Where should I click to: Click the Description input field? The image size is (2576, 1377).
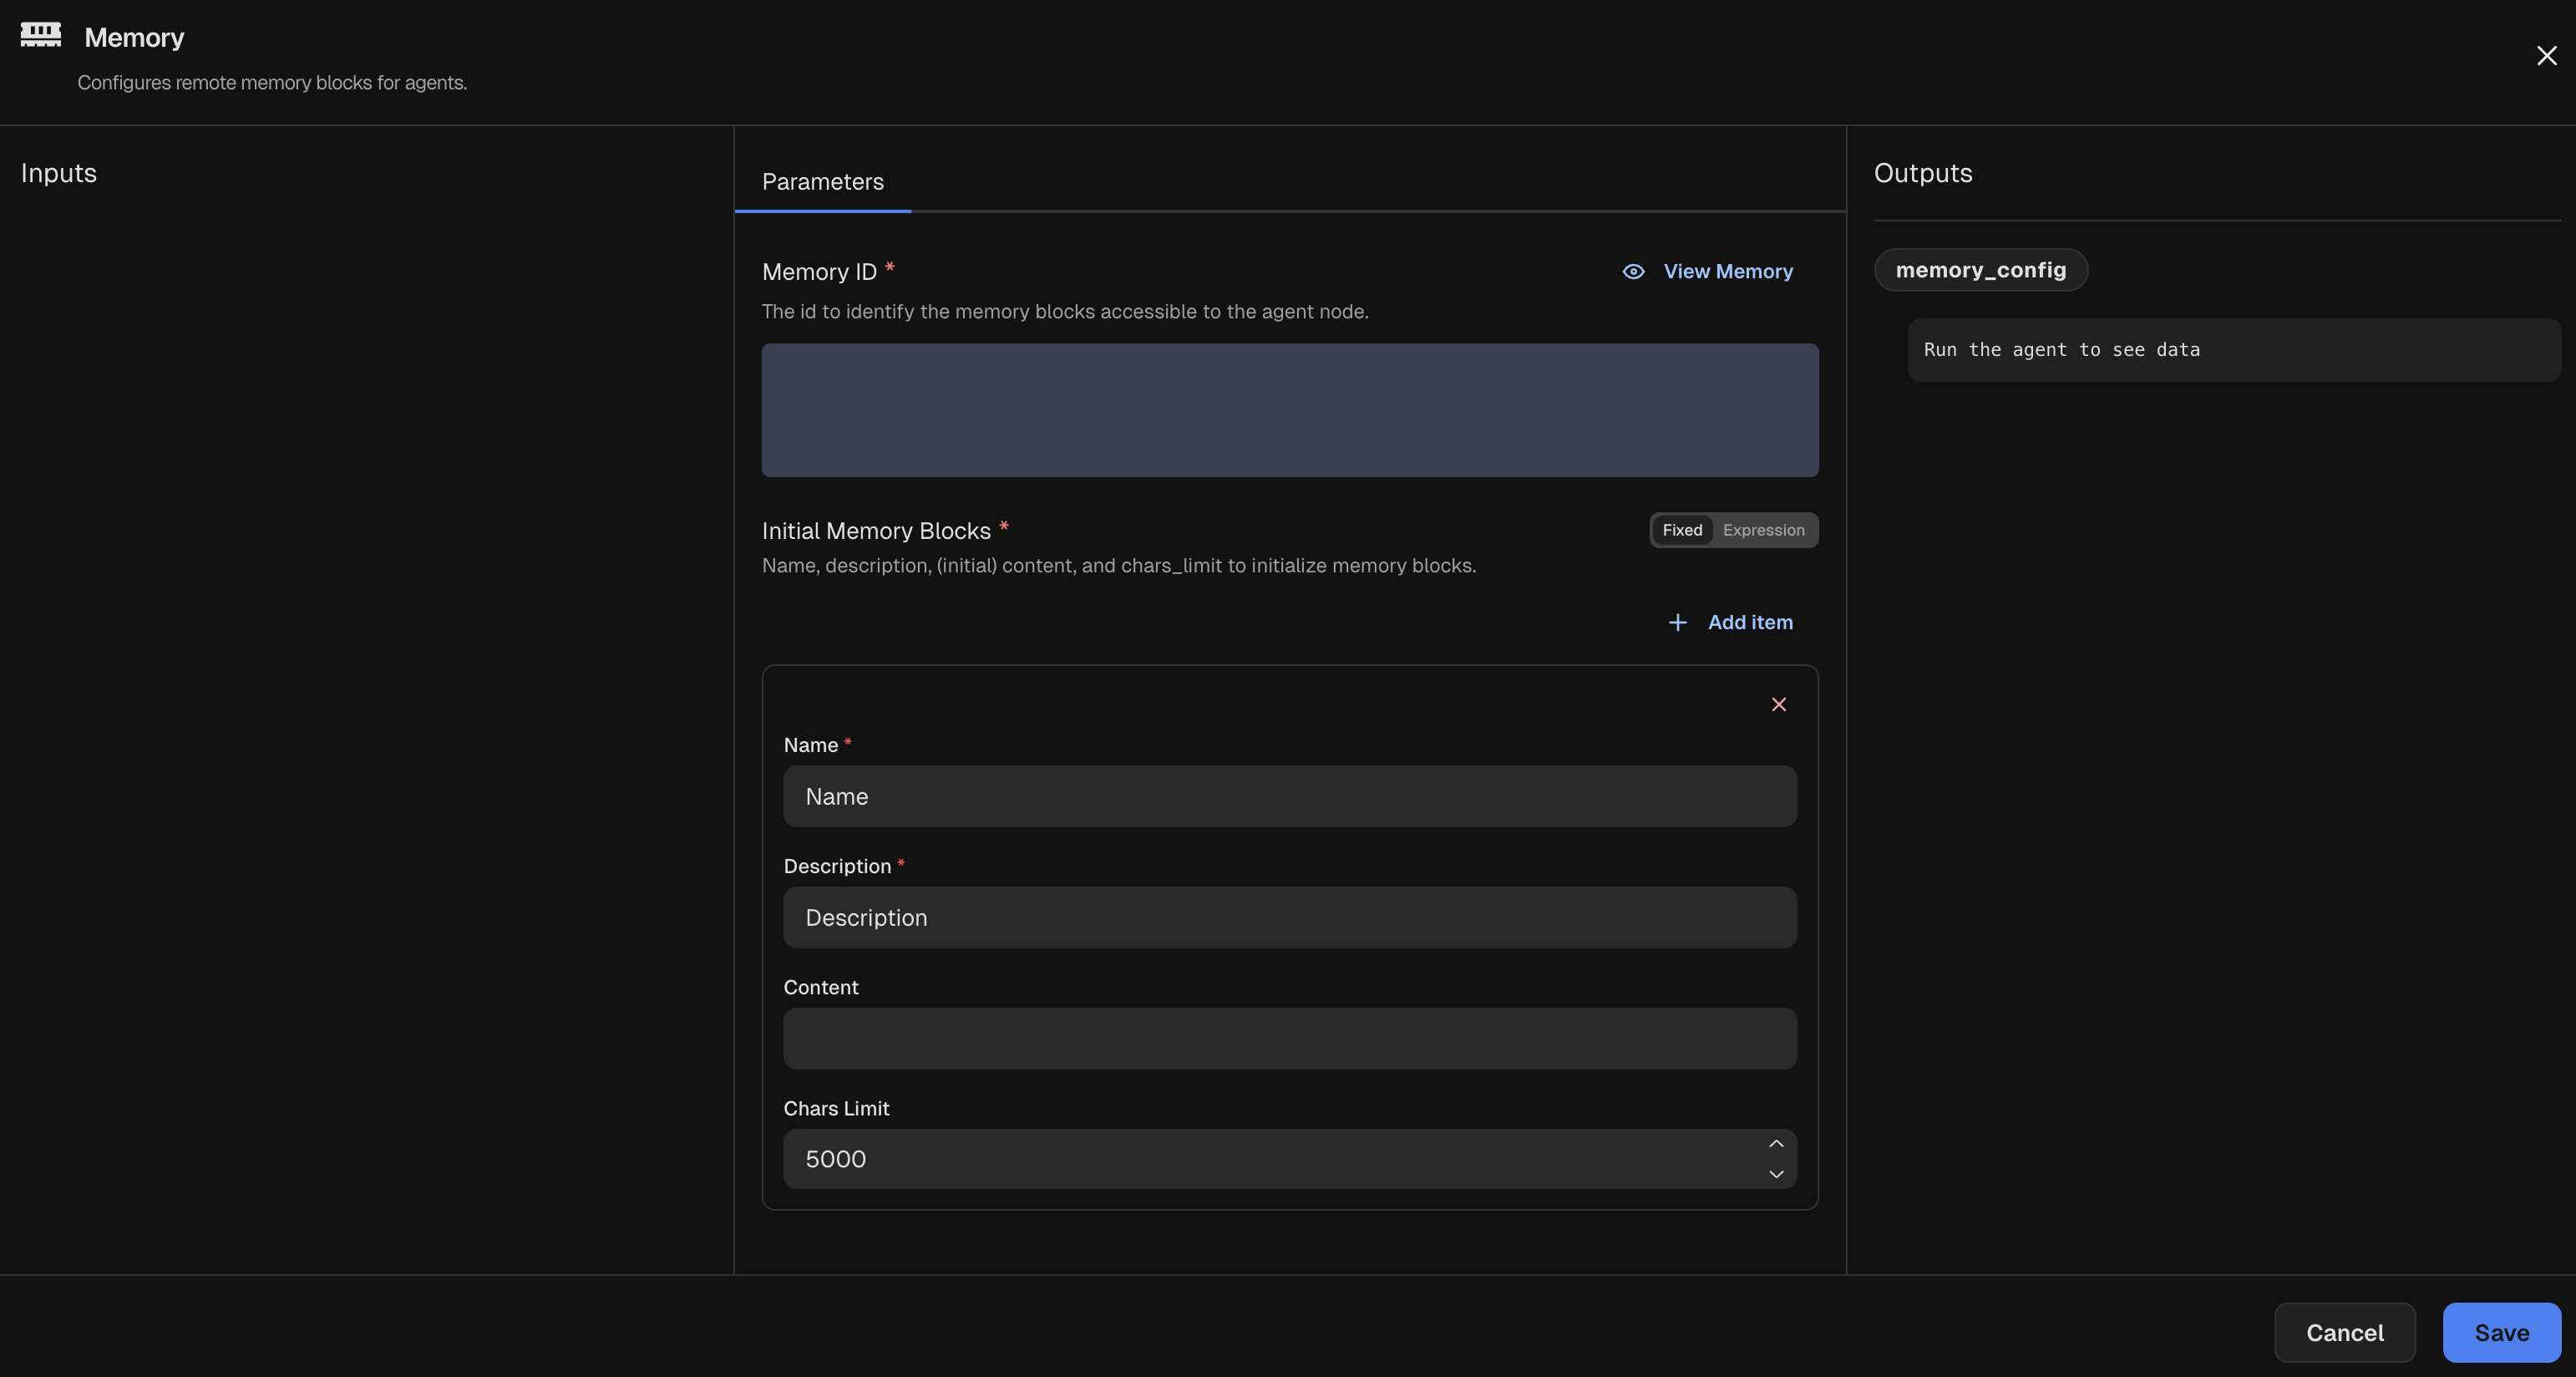point(1289,917)
